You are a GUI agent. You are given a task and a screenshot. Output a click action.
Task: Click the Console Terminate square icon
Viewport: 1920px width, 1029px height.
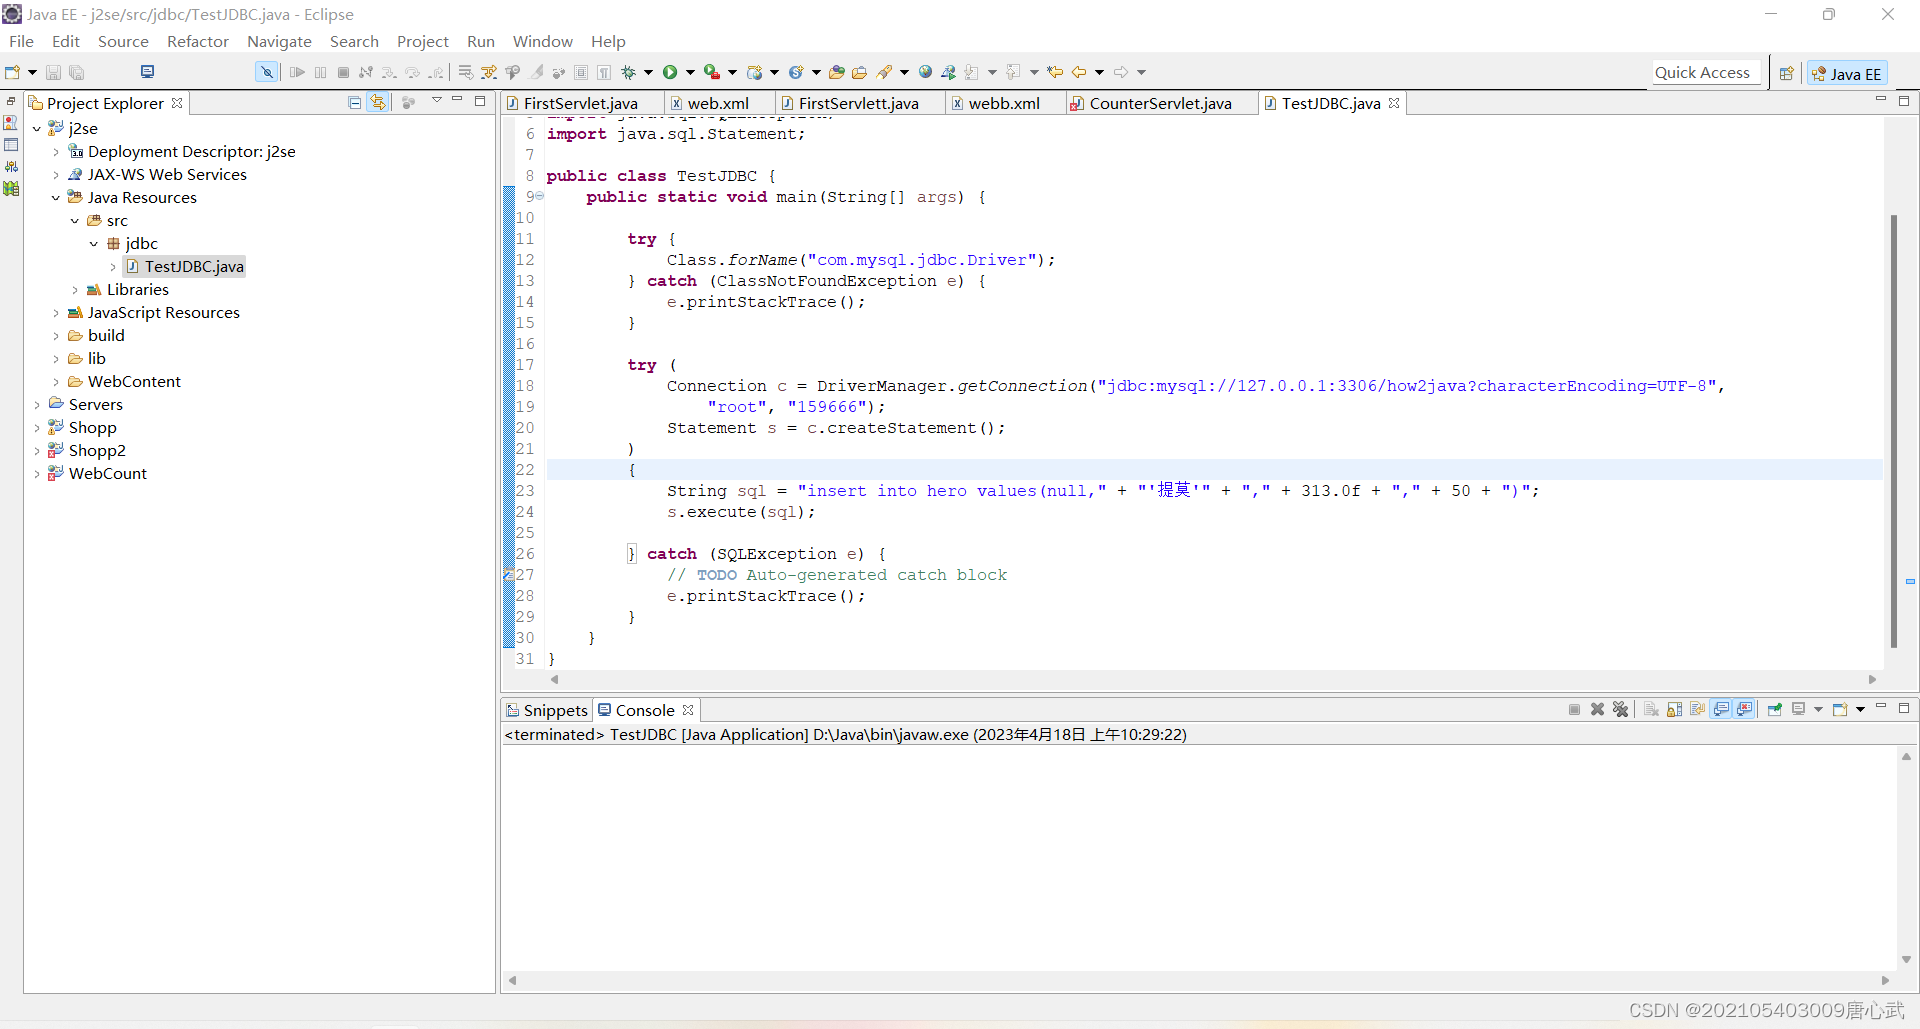tap(1575, 709)
